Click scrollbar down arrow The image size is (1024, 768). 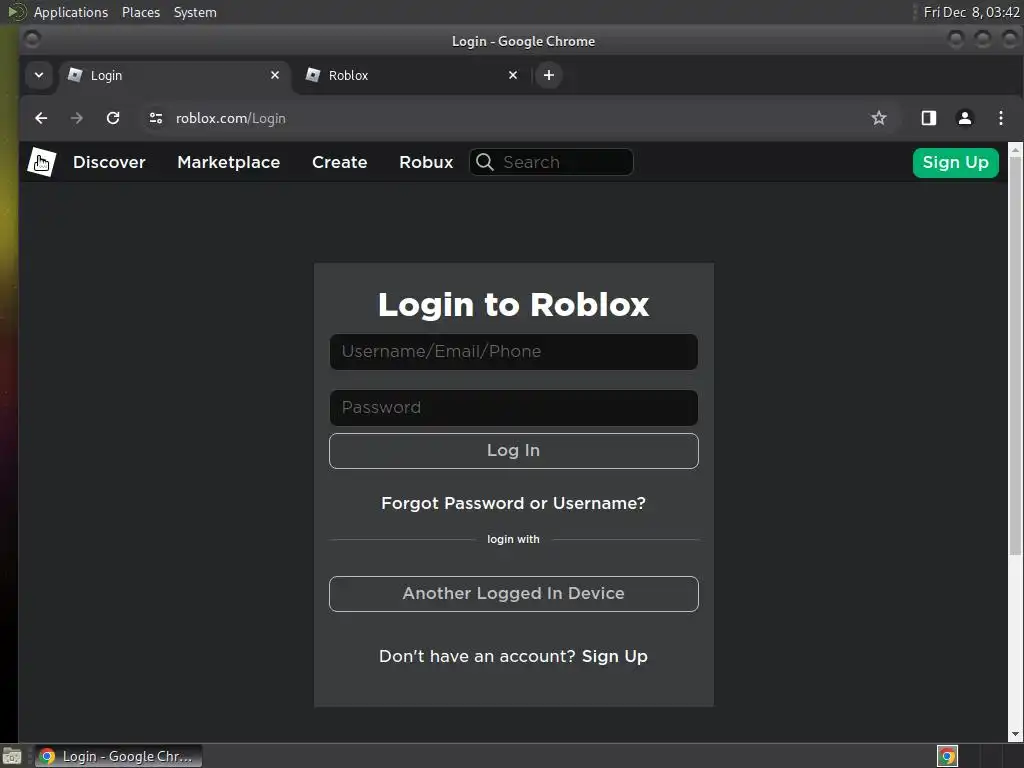pos(1015,735)
